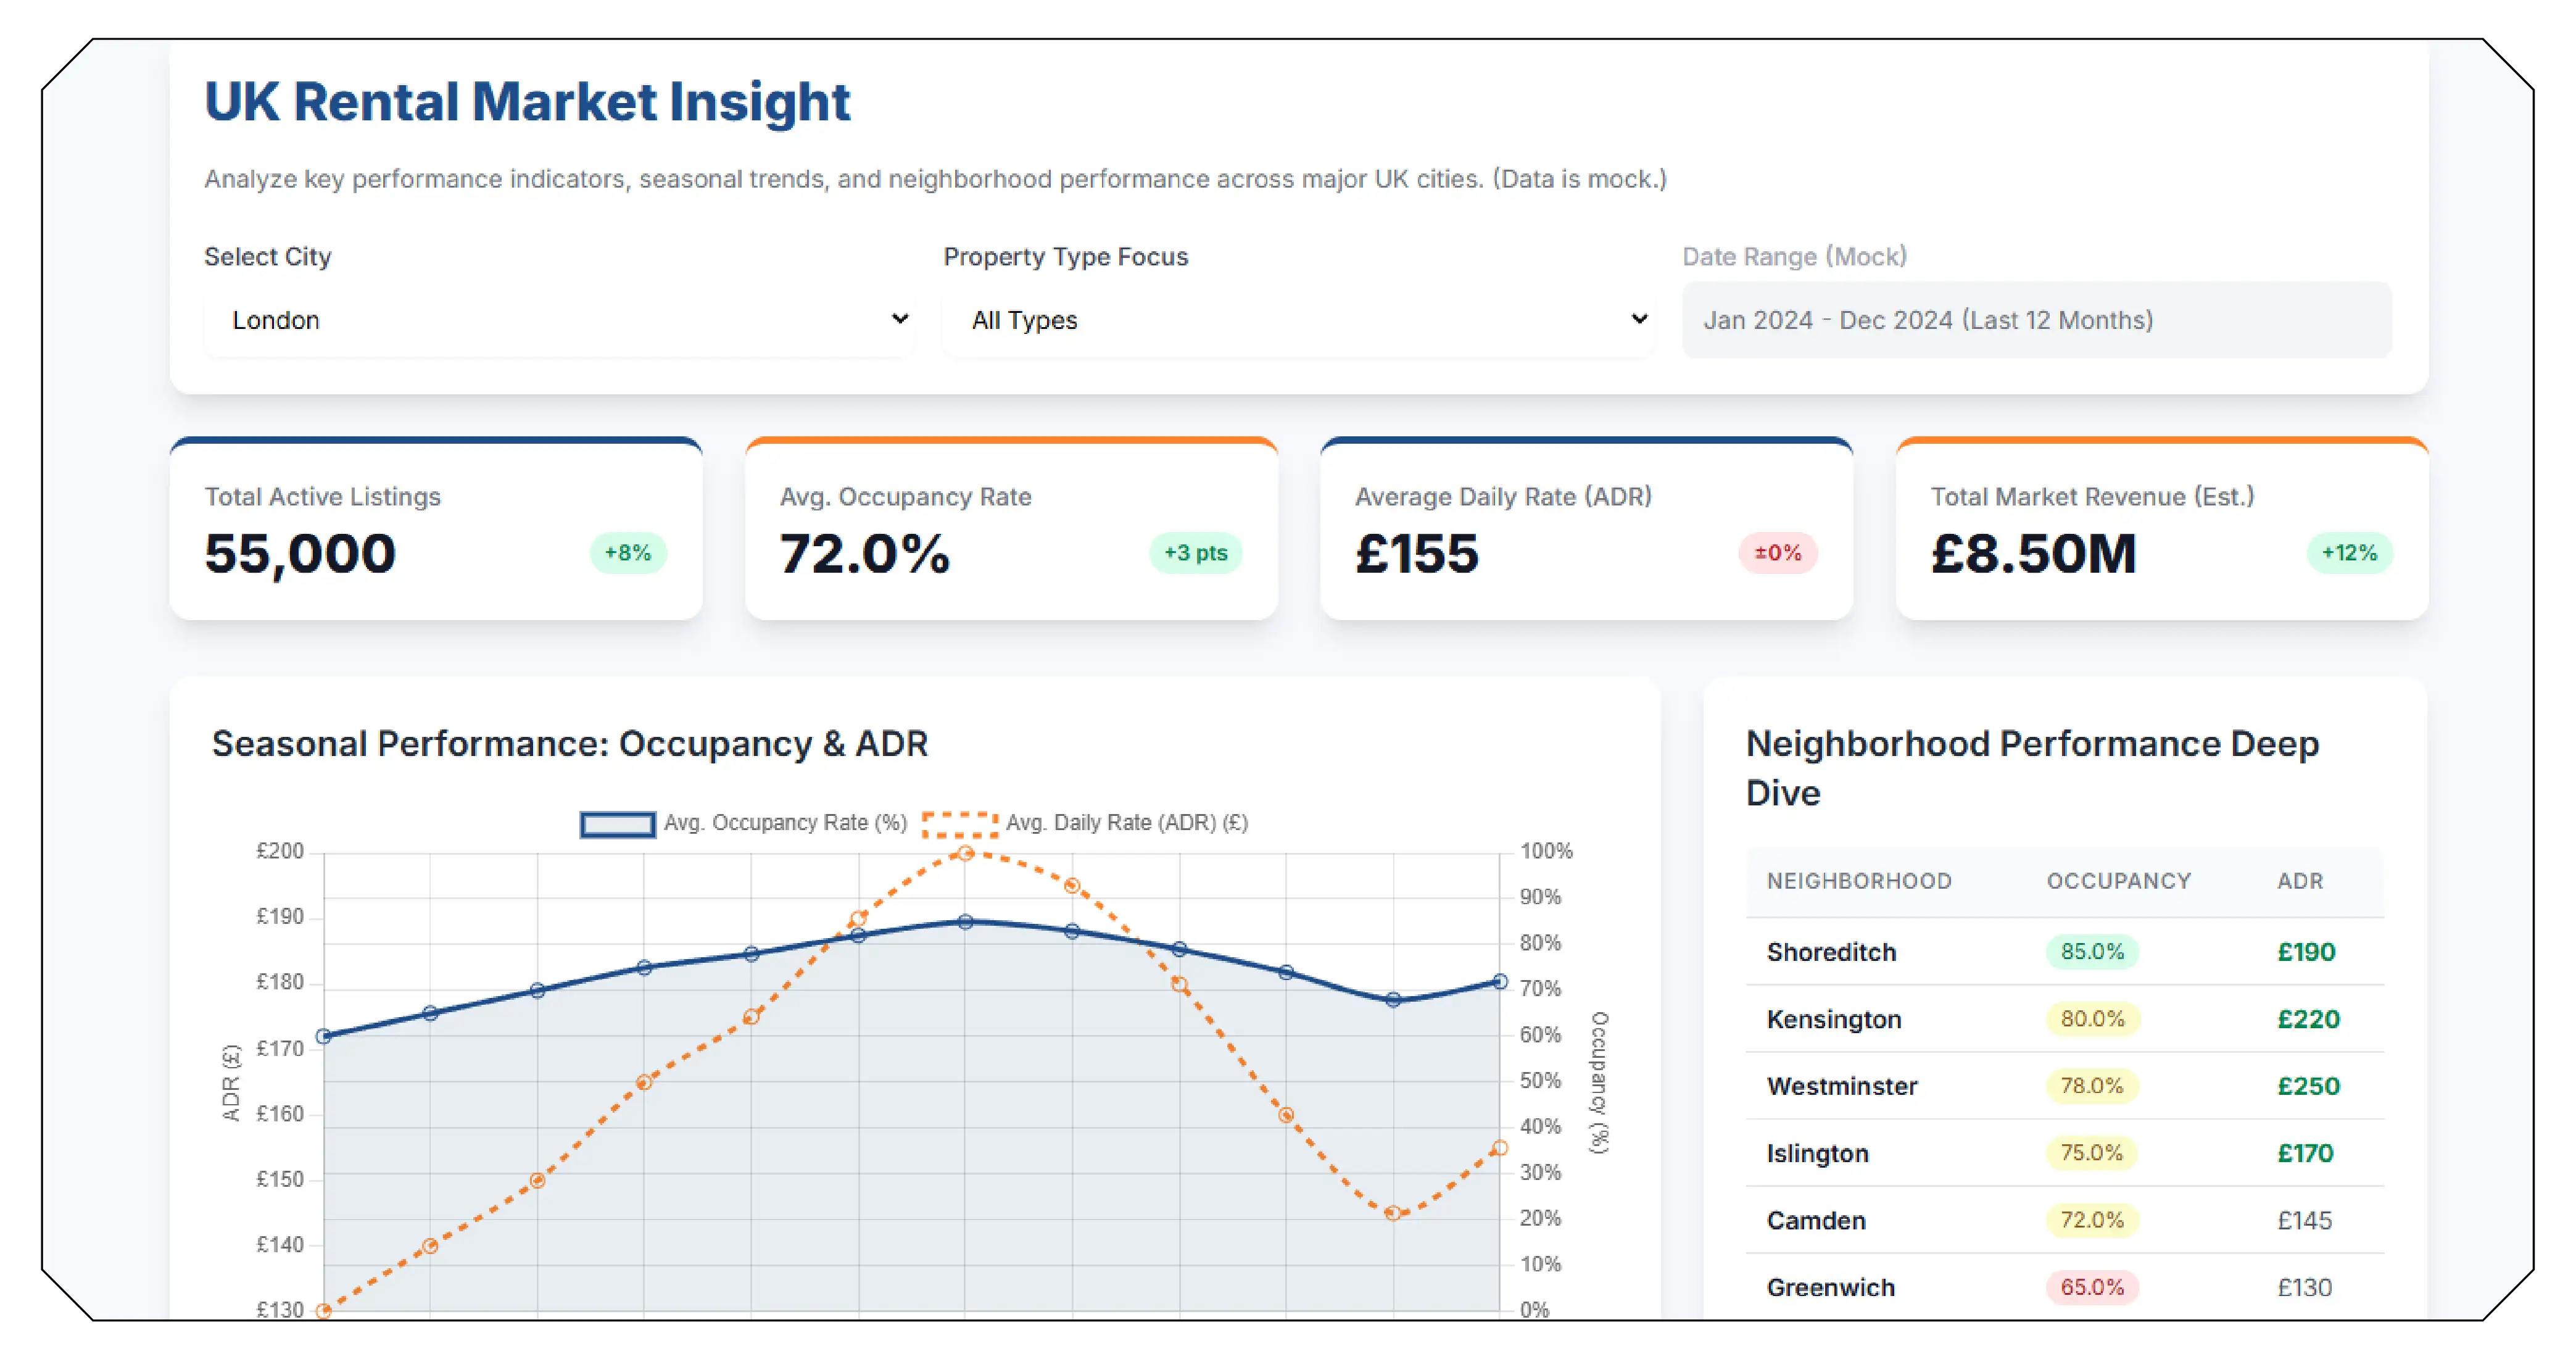The height and width of the screenshot is (1359, 2576).
Task: Expand the Property Type Focus dropdown
Action: tap(1297, 320)
